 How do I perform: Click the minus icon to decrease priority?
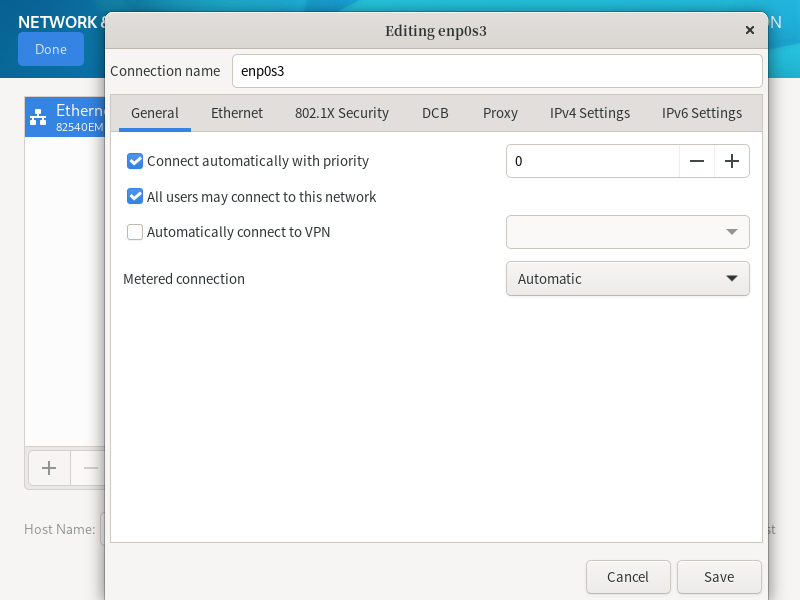point(697,161)
